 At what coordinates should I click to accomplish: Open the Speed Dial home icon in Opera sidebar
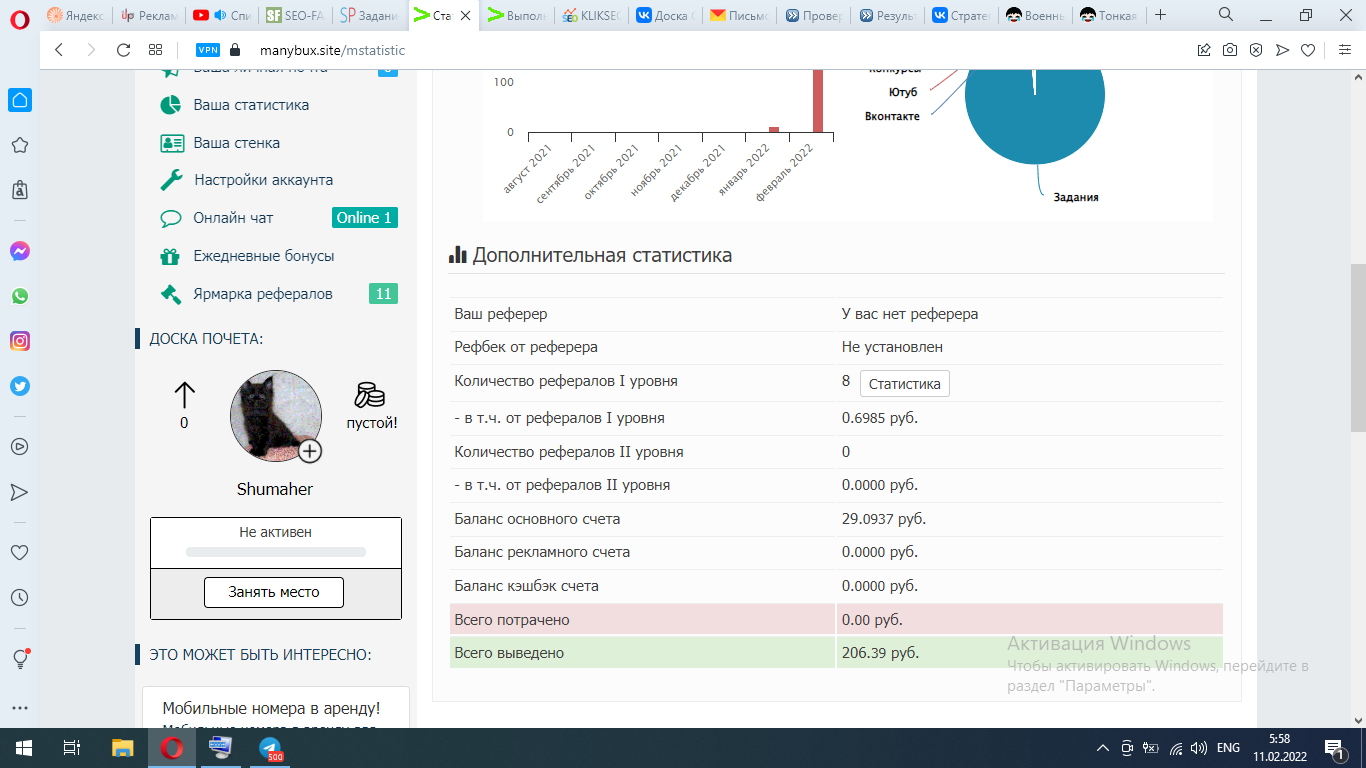coord(20,100)
